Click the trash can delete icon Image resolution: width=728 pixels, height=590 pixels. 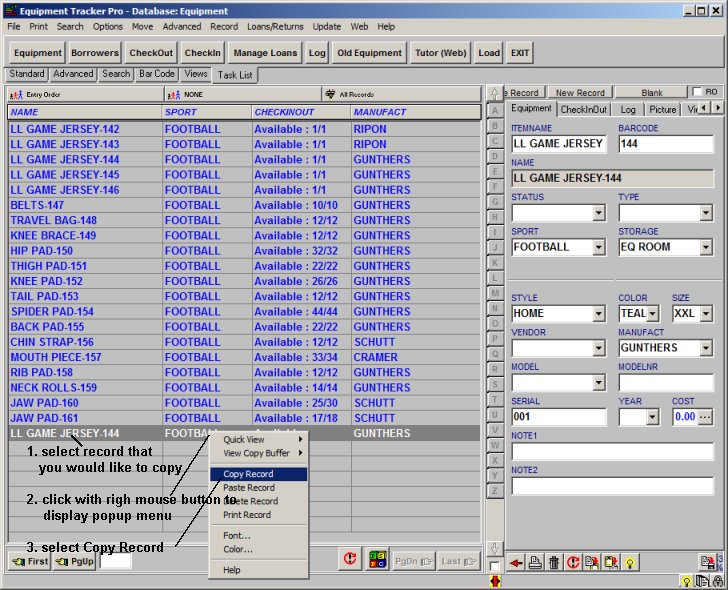coord(554,563)
